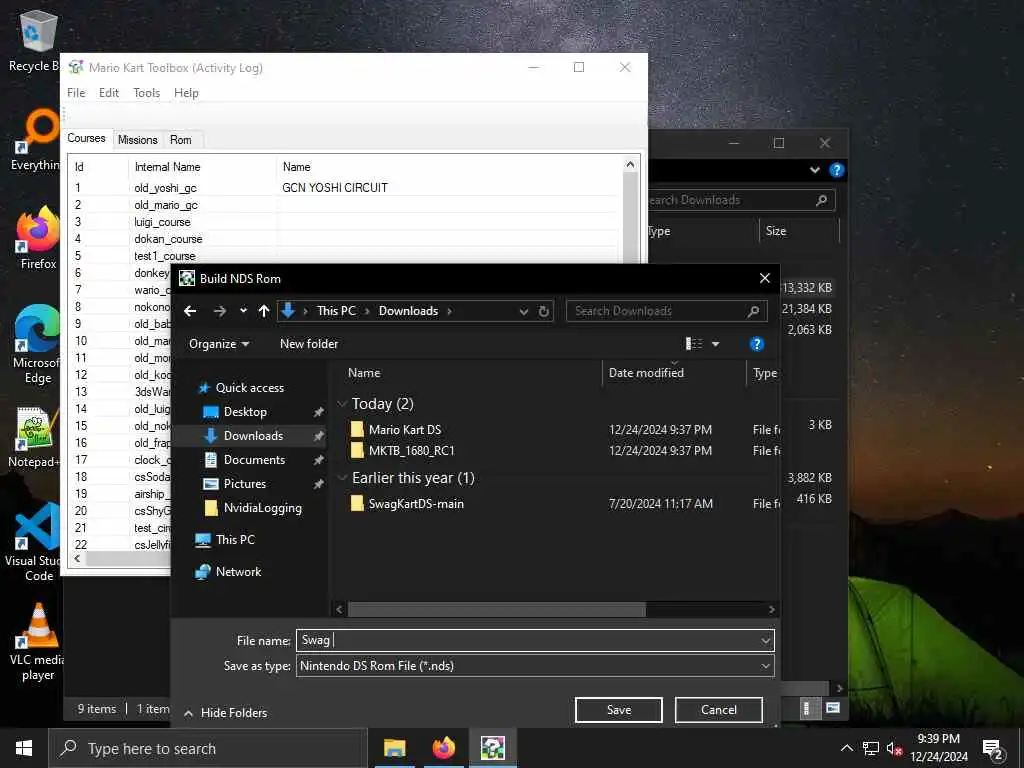1024x768 pixels.
Task: Switch to Mario Kart Toolbox taskbar icon
Action: tap(492, 748)
